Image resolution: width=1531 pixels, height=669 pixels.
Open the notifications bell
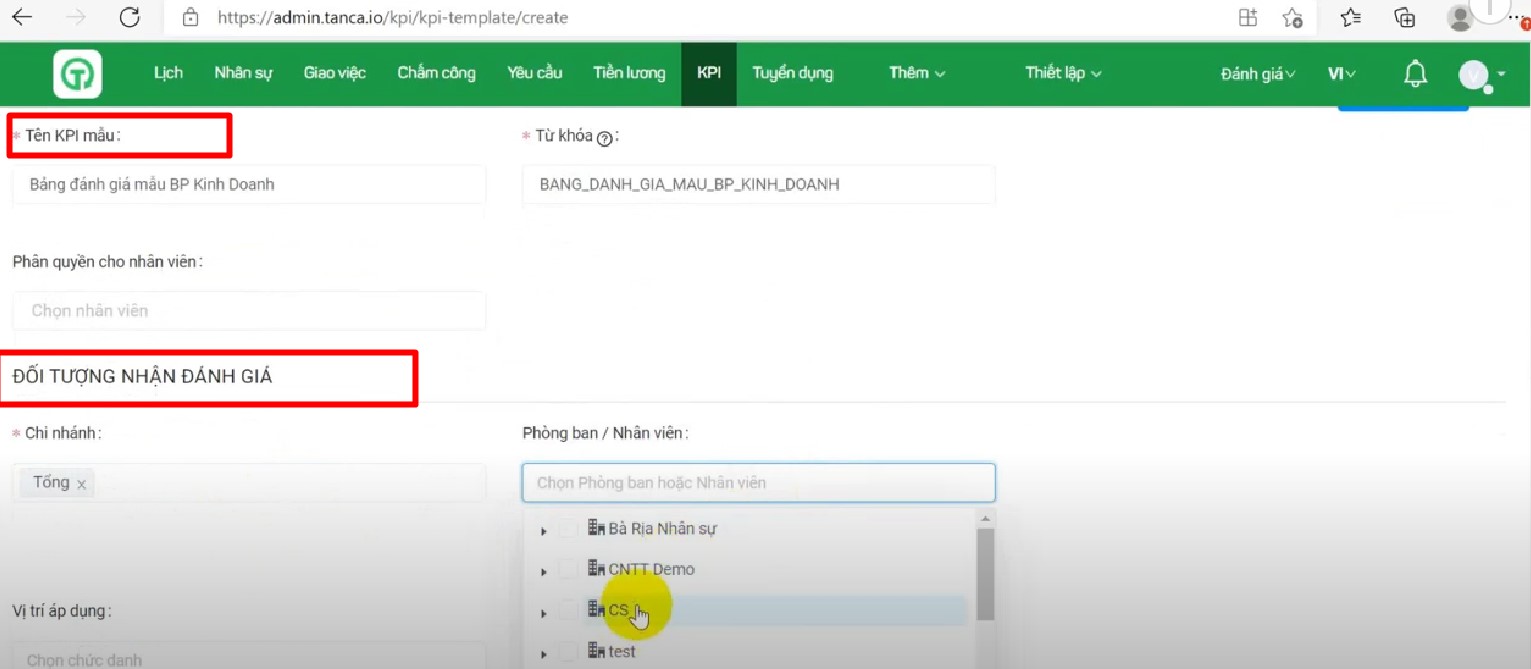coord(1415,74)
